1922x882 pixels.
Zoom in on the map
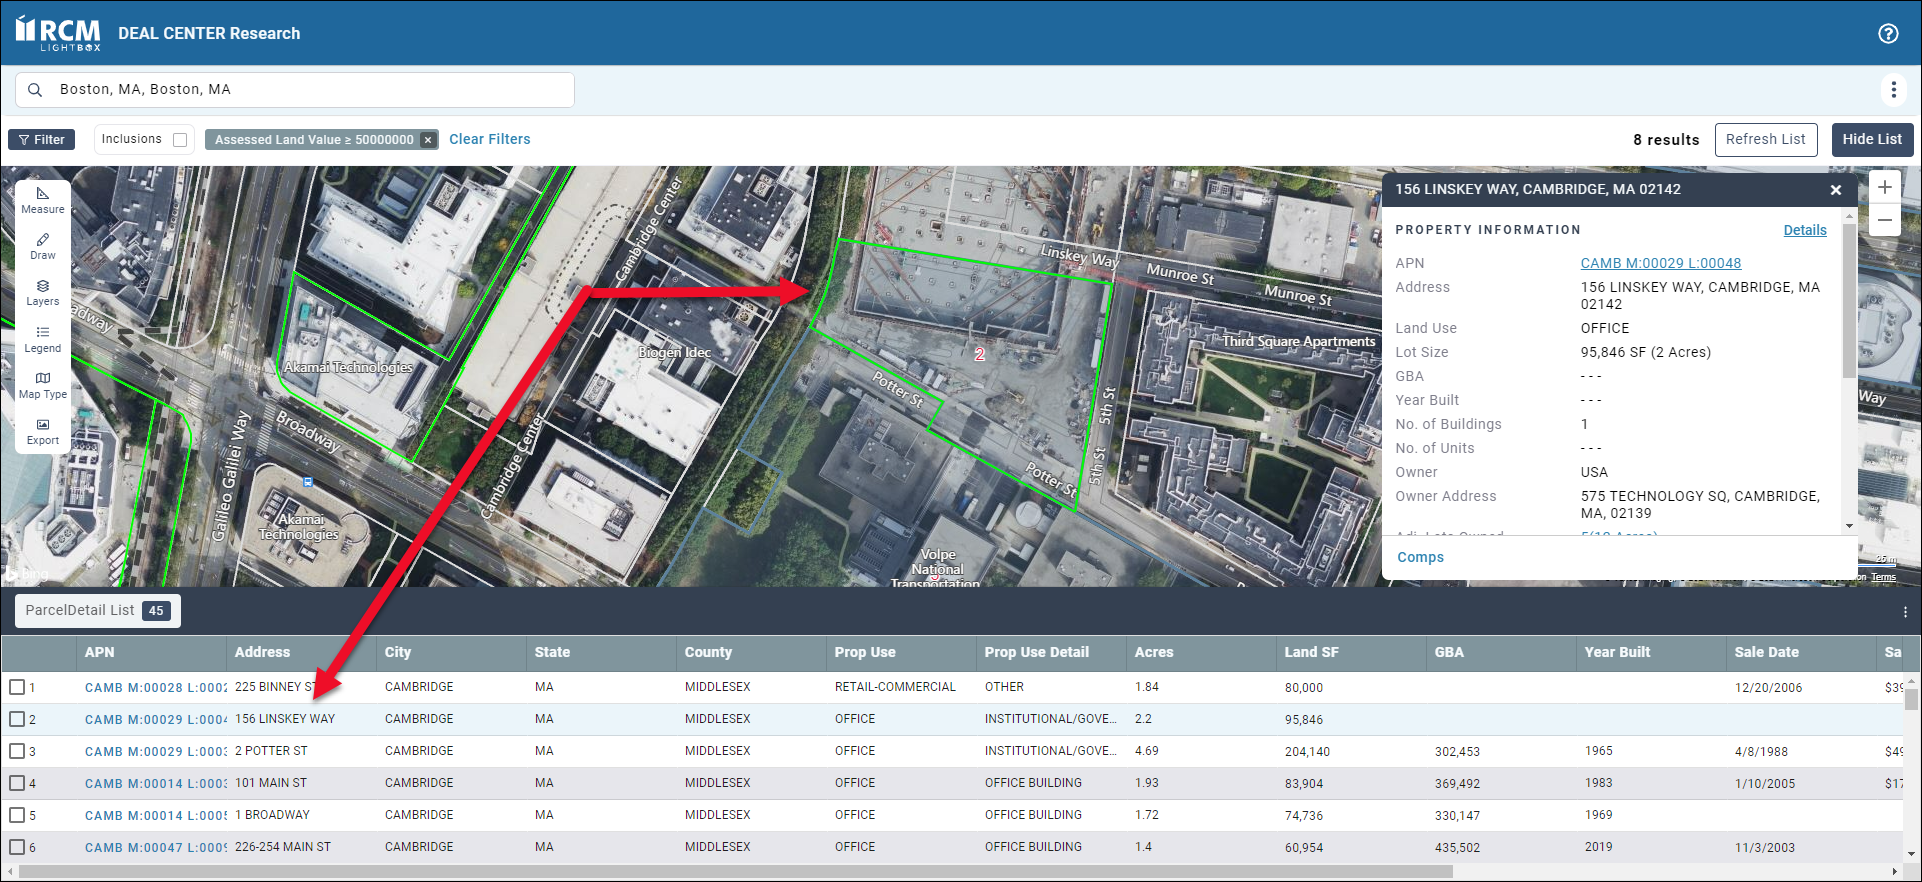(1884, 187)
